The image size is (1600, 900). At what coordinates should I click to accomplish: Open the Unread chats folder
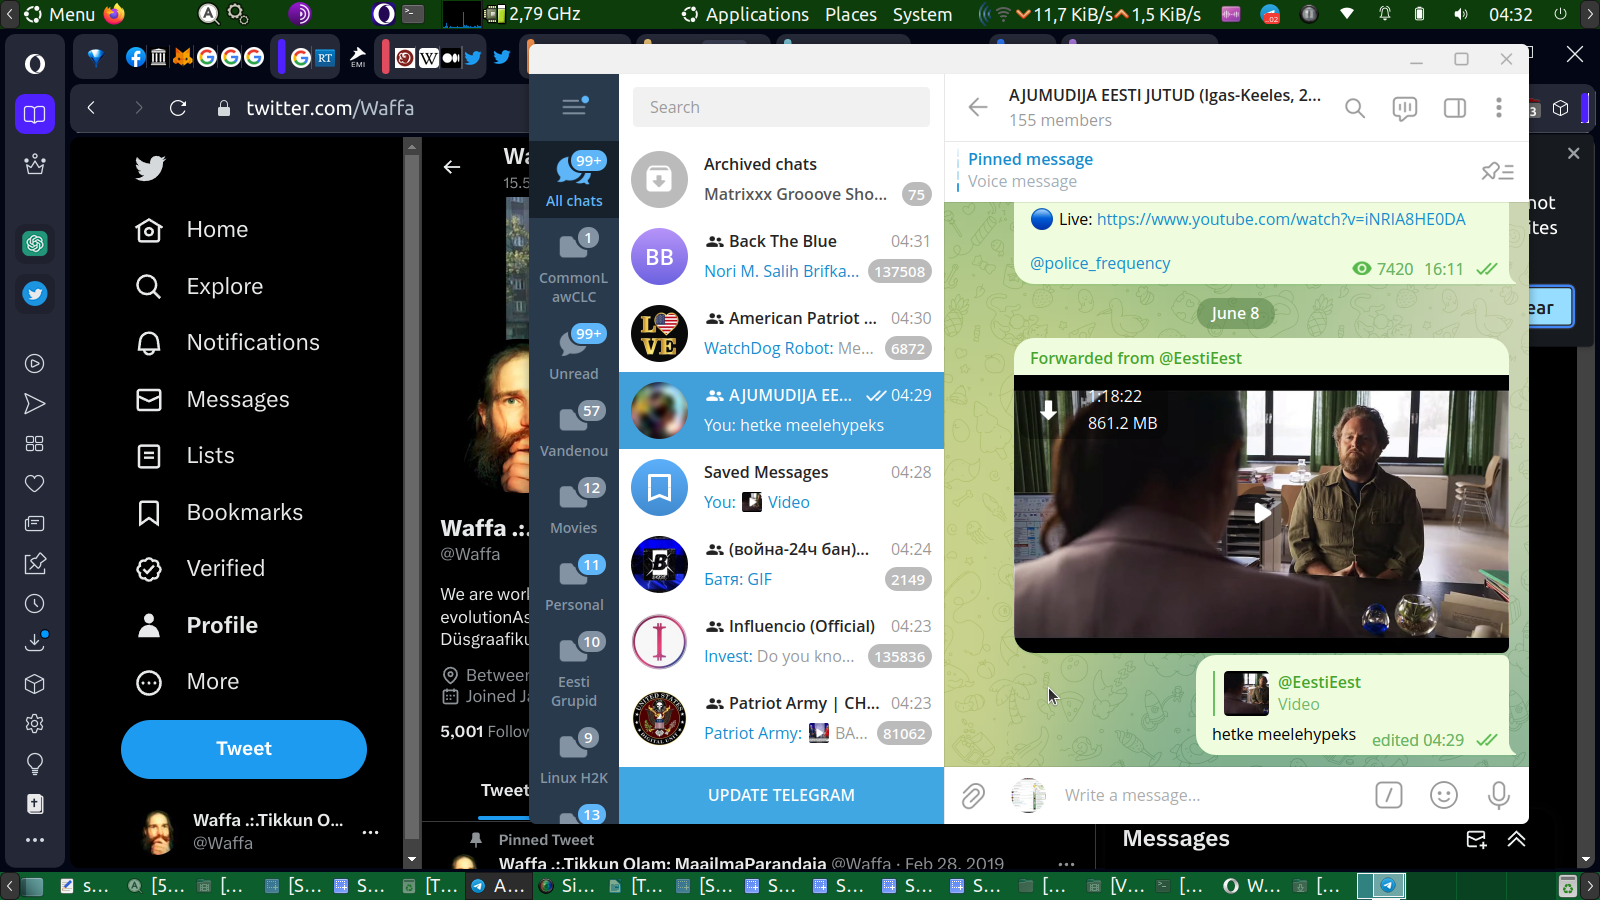tap(574, 353)
